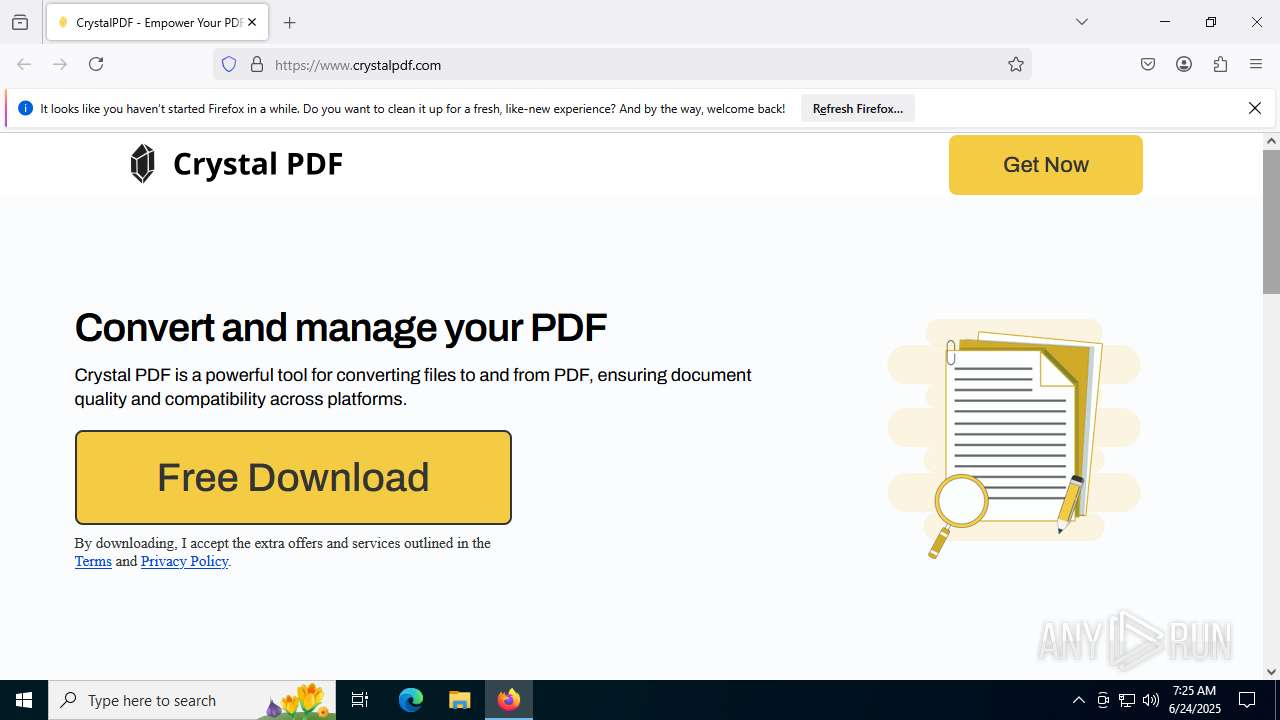Launch Microsoft Edge from taskbar
The width and height of the screenshot is (1280, 720).
click(x=411, y=700)
